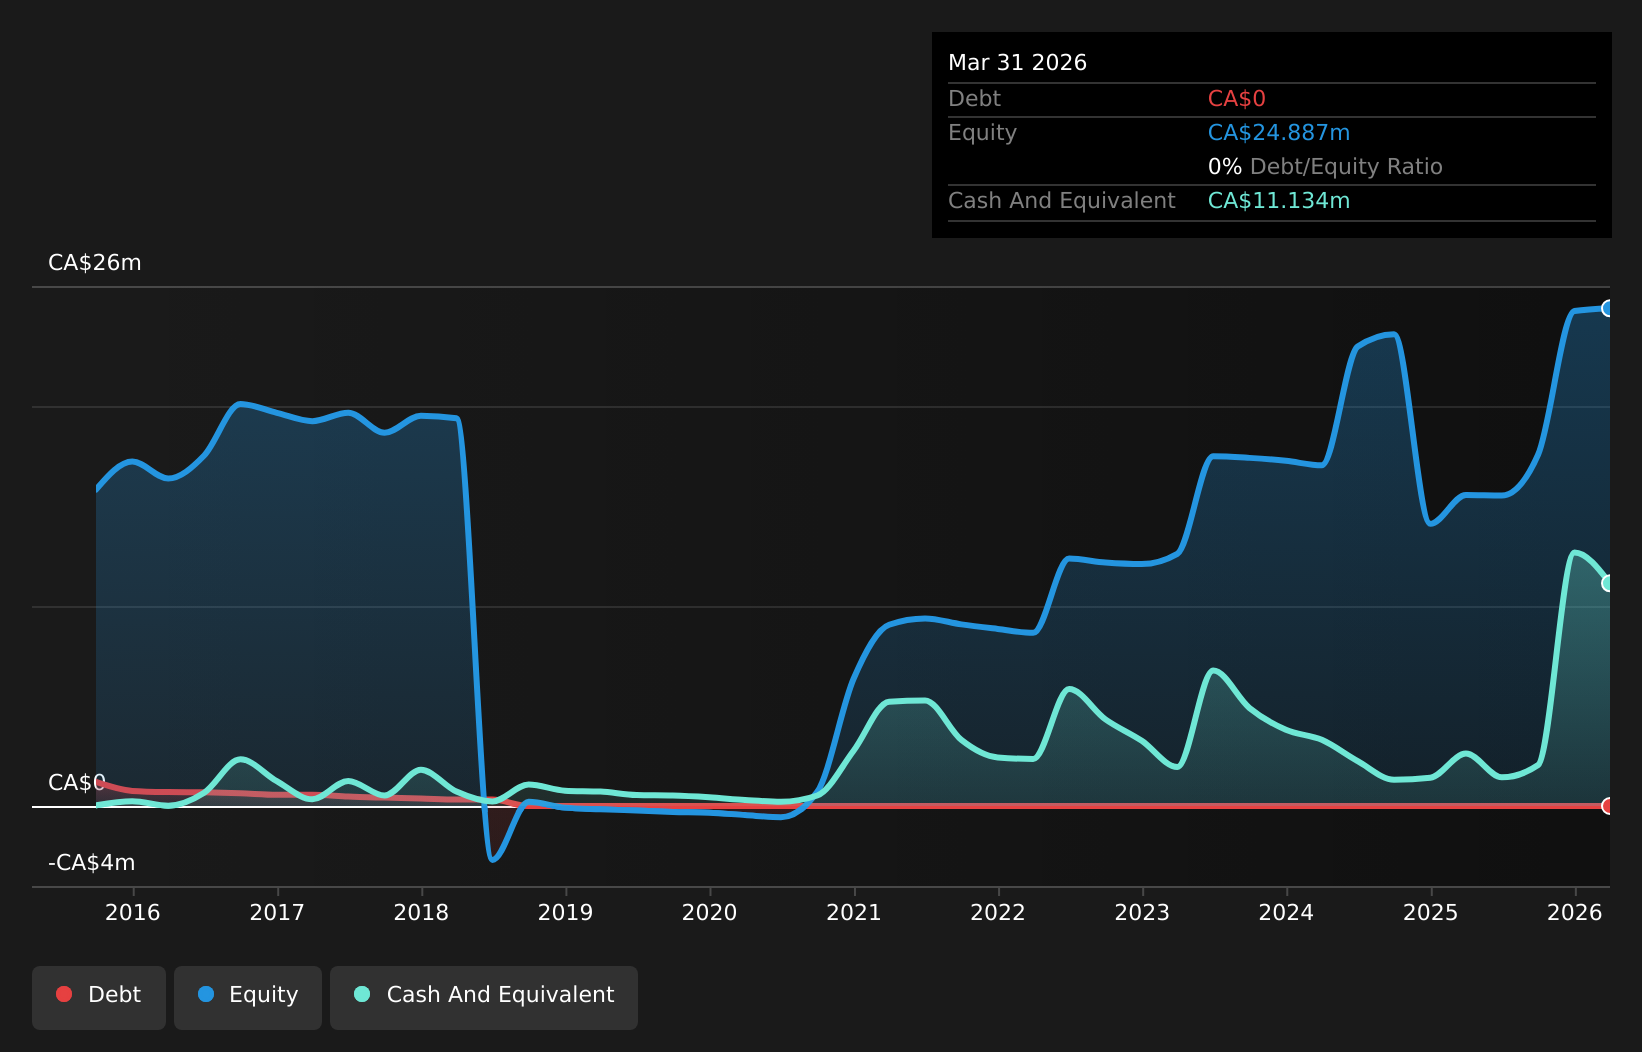The height and width of the screenshot is (1052, 1642).
Task: Click the 0% Debt/Equity Ratio text
Action: tap(1325, 167)
